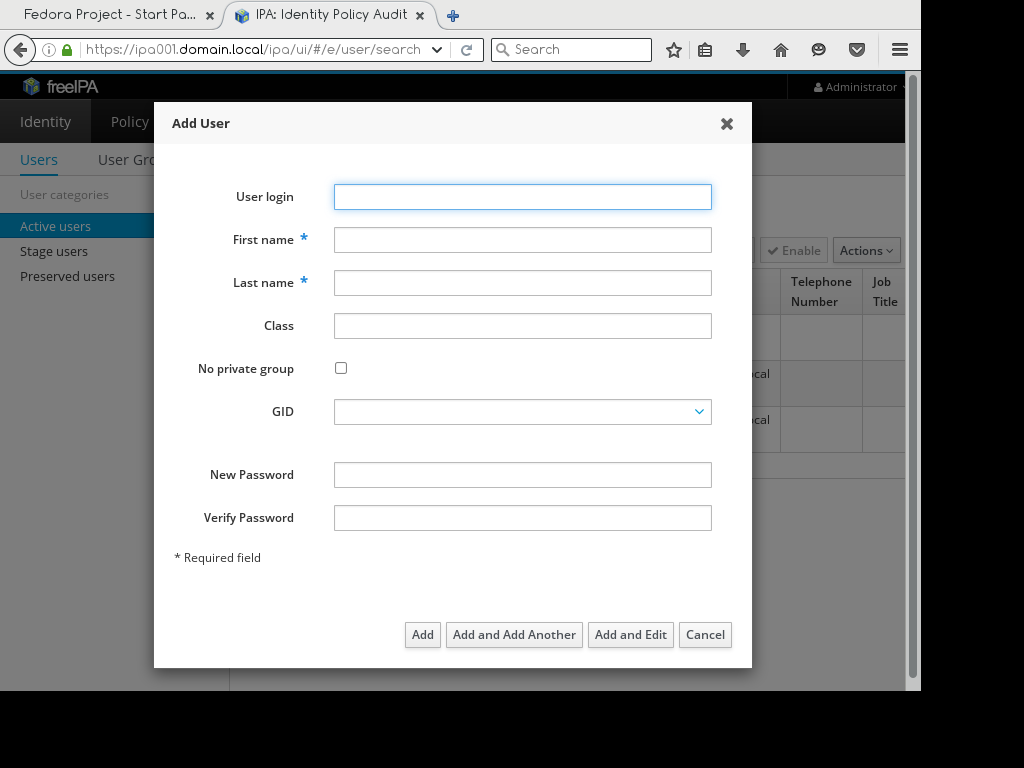Show bookmarks list icon
Viewport: 1024px width, 768px height.
(705, 50)
